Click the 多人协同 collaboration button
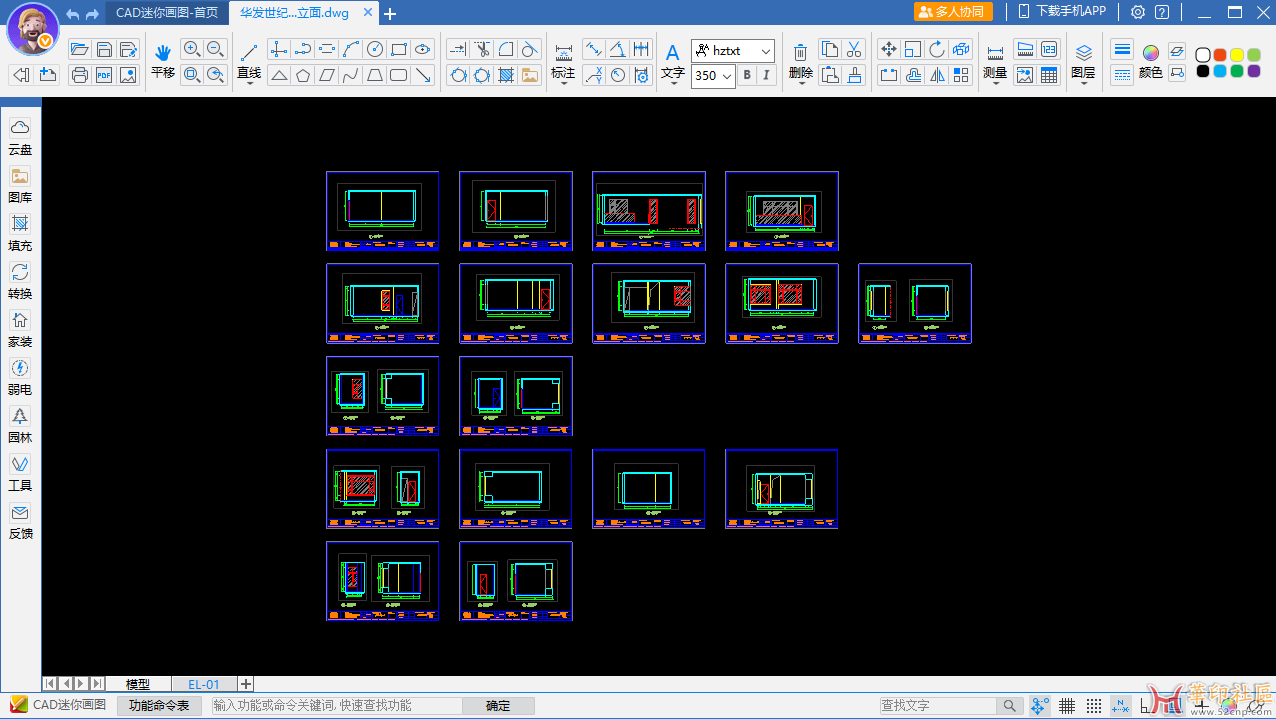The width and height of the screenshot is (1276, 719). [x=952, y=12]
